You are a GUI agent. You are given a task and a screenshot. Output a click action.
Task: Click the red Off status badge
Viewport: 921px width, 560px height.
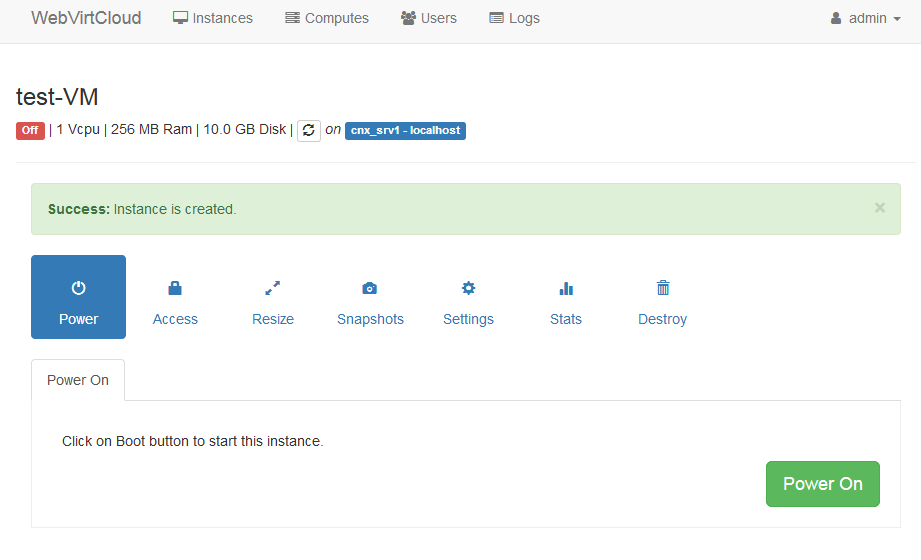click(x=30, y=130)
